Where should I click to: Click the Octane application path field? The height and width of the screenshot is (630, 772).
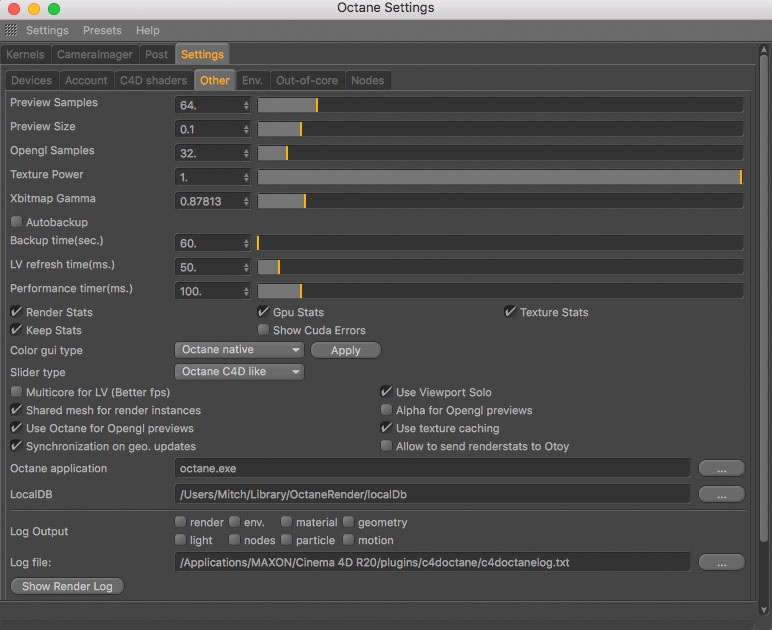(432, 469)
